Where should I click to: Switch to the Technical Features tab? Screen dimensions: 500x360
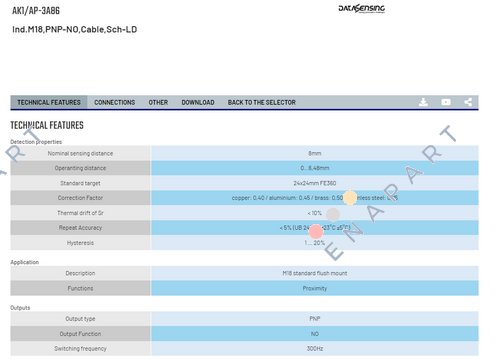[49, 102]
